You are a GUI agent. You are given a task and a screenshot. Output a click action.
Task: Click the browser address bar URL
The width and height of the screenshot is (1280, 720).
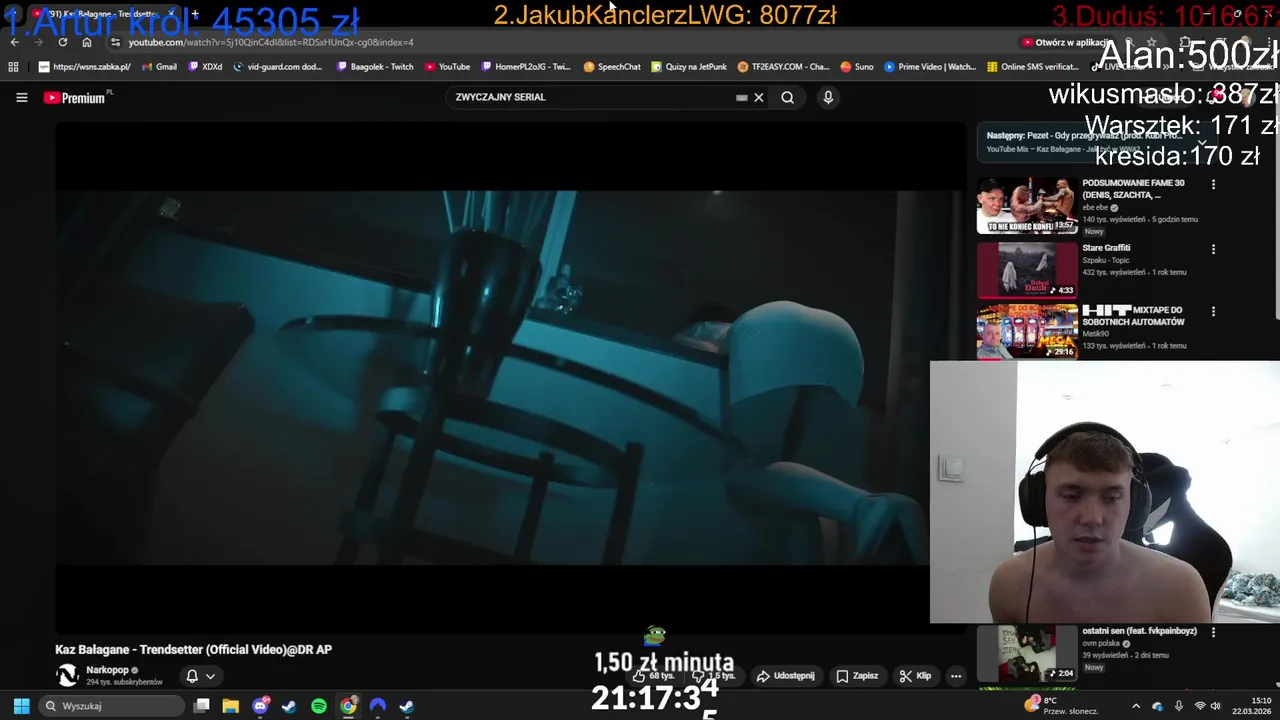click(x=270, y=42)
